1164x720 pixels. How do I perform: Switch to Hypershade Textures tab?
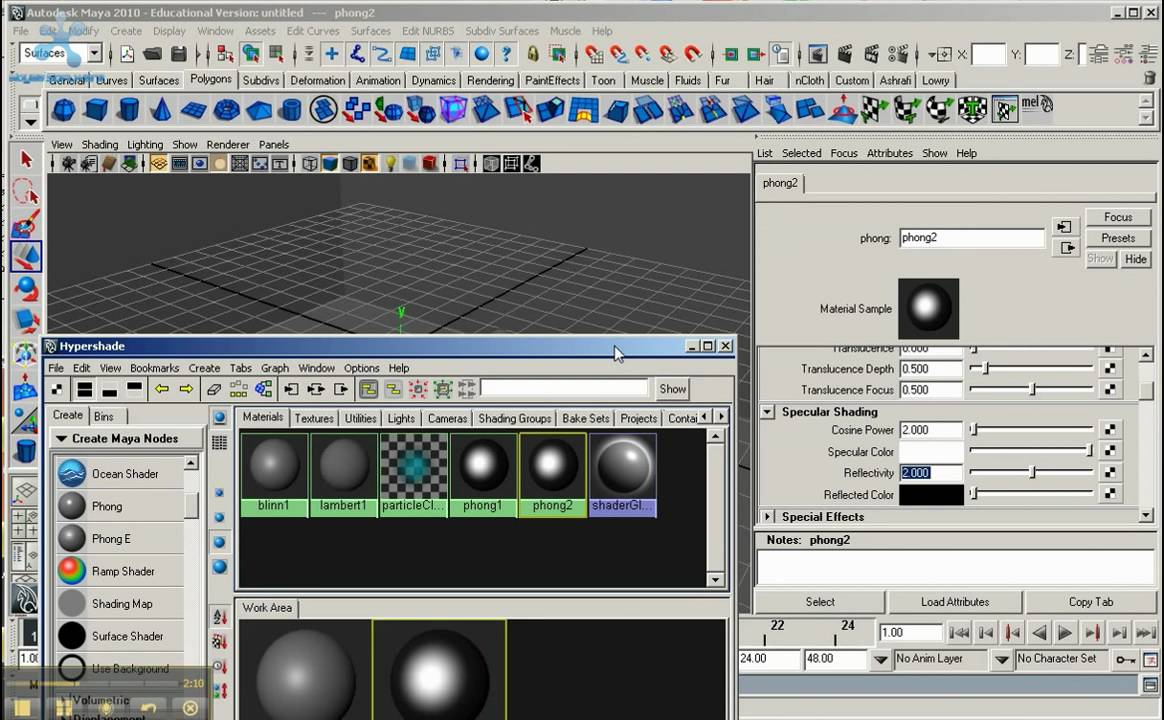tap(314, 419)
